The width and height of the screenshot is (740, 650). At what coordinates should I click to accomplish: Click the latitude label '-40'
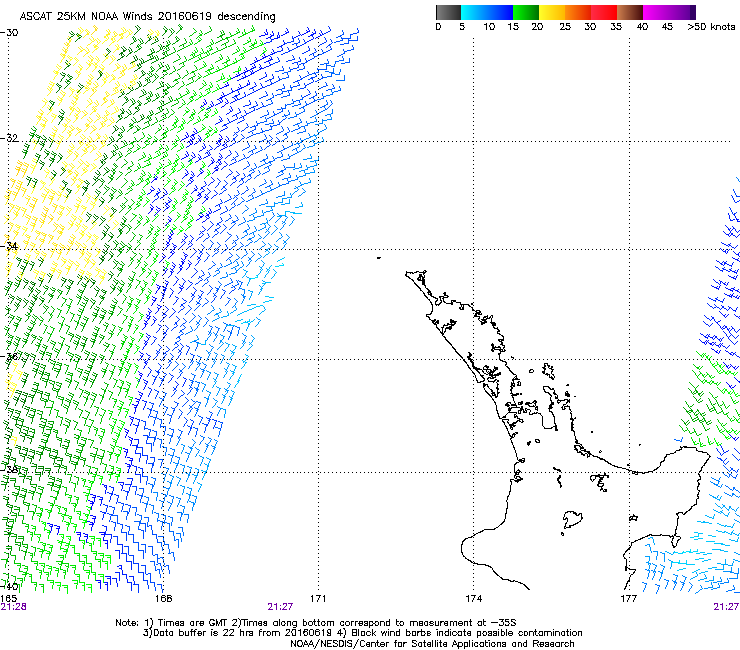coord(9,586)
